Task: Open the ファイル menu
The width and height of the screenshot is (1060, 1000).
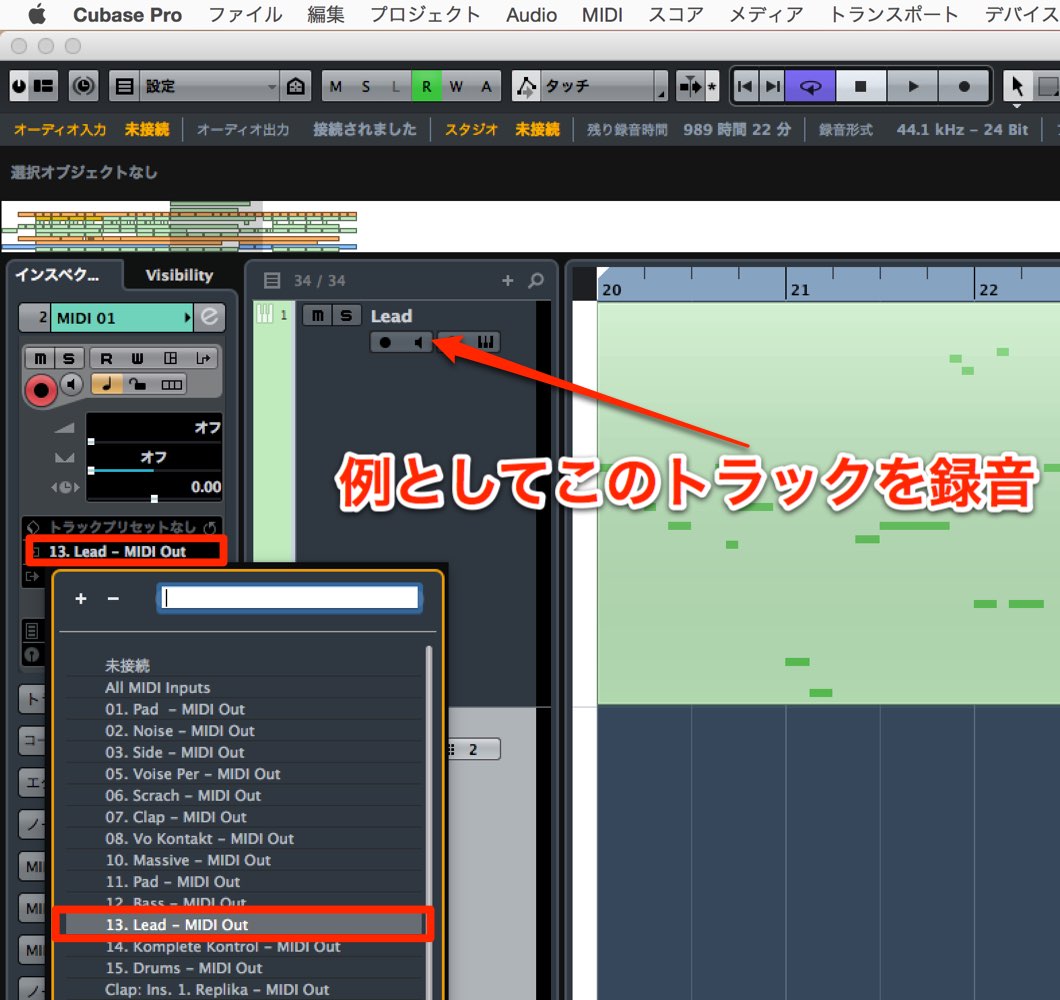Action: point(245,15)
